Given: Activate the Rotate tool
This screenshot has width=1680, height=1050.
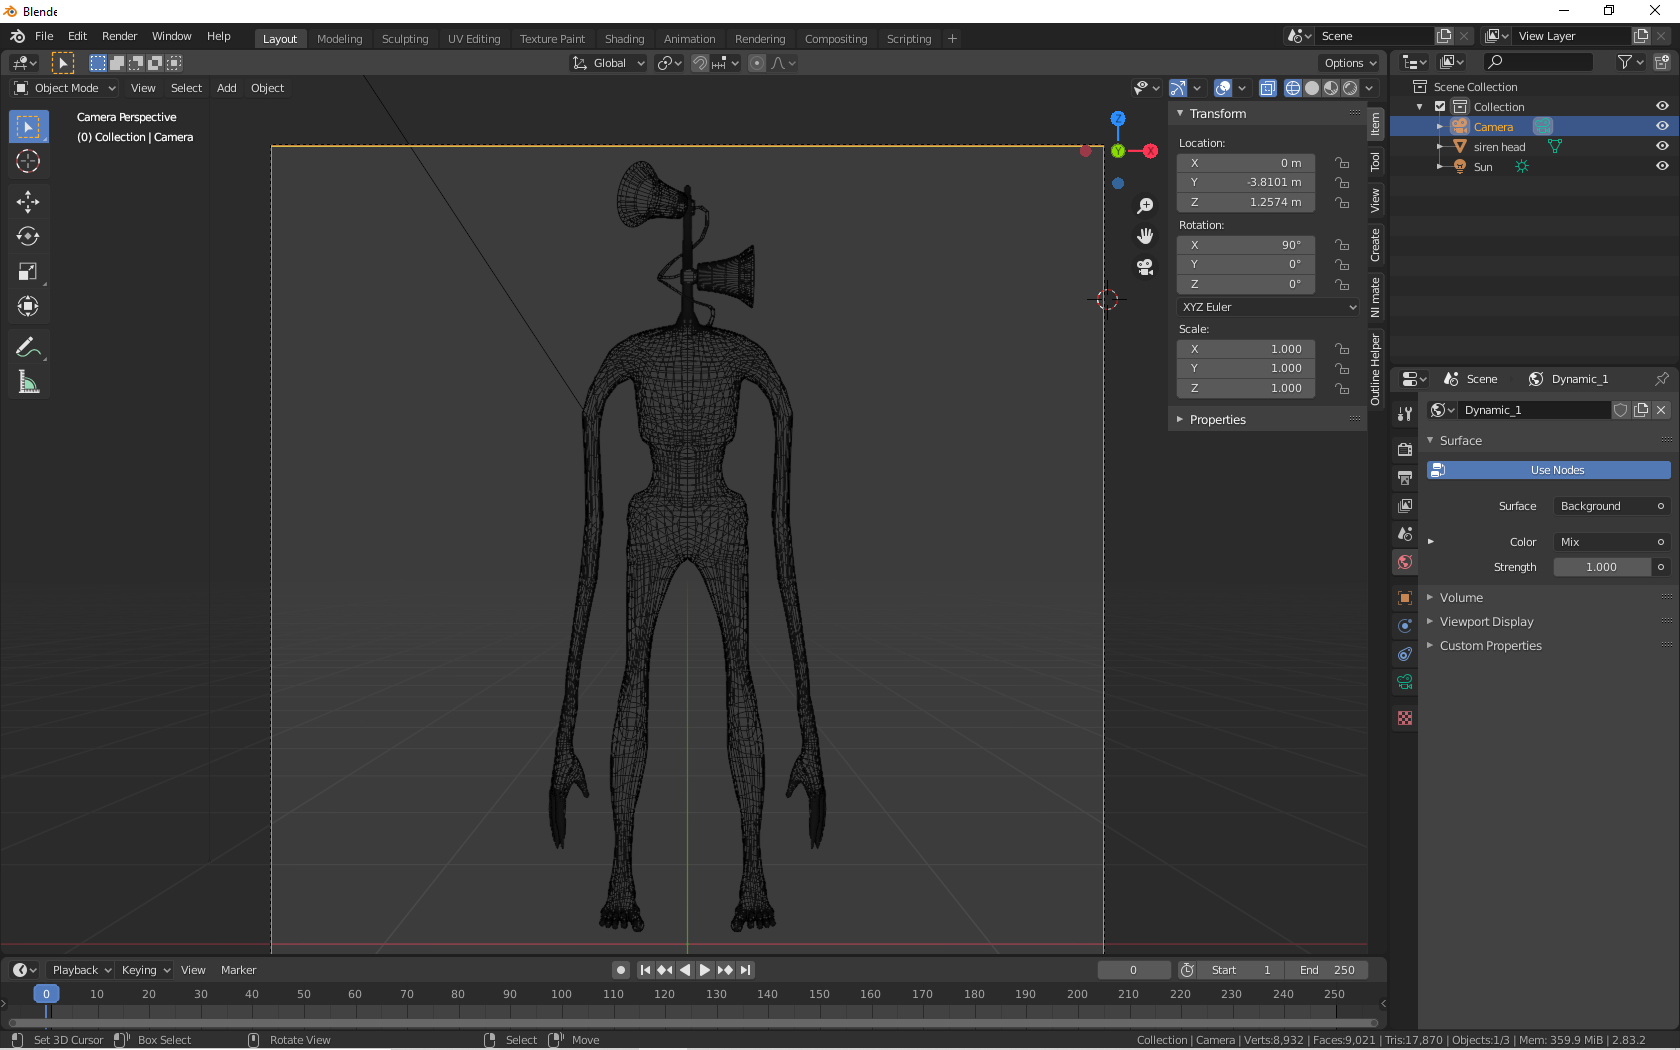Looking at the screenshot, I should (28, 236).
